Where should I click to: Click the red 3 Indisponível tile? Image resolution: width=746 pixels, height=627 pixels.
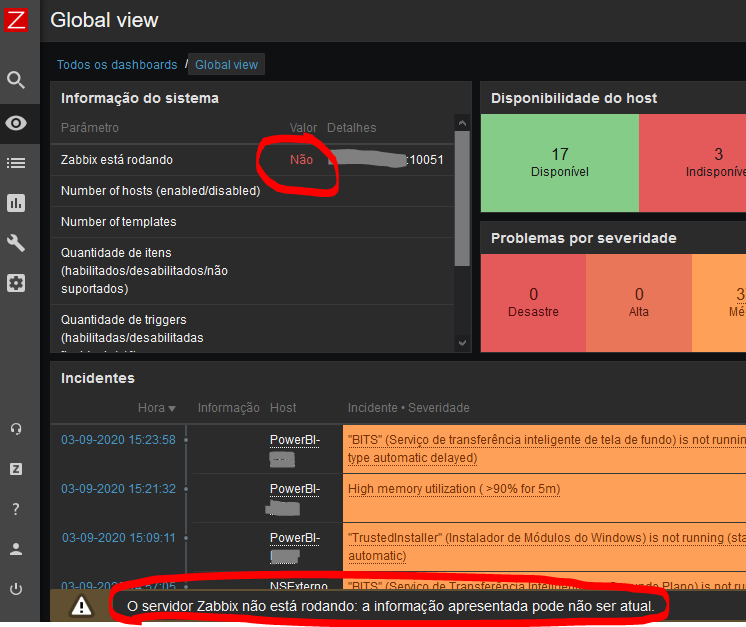coord(693,163)
